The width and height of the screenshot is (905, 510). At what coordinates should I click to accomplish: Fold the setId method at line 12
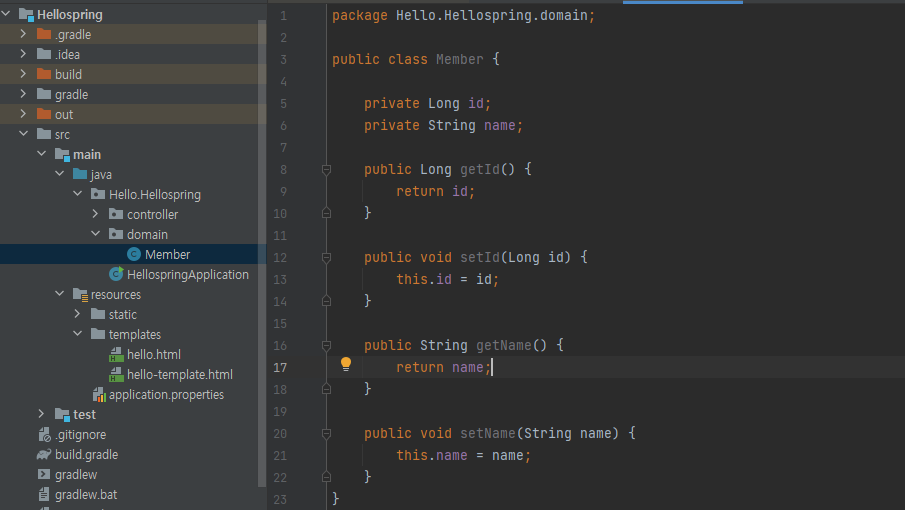click(326, 257)
